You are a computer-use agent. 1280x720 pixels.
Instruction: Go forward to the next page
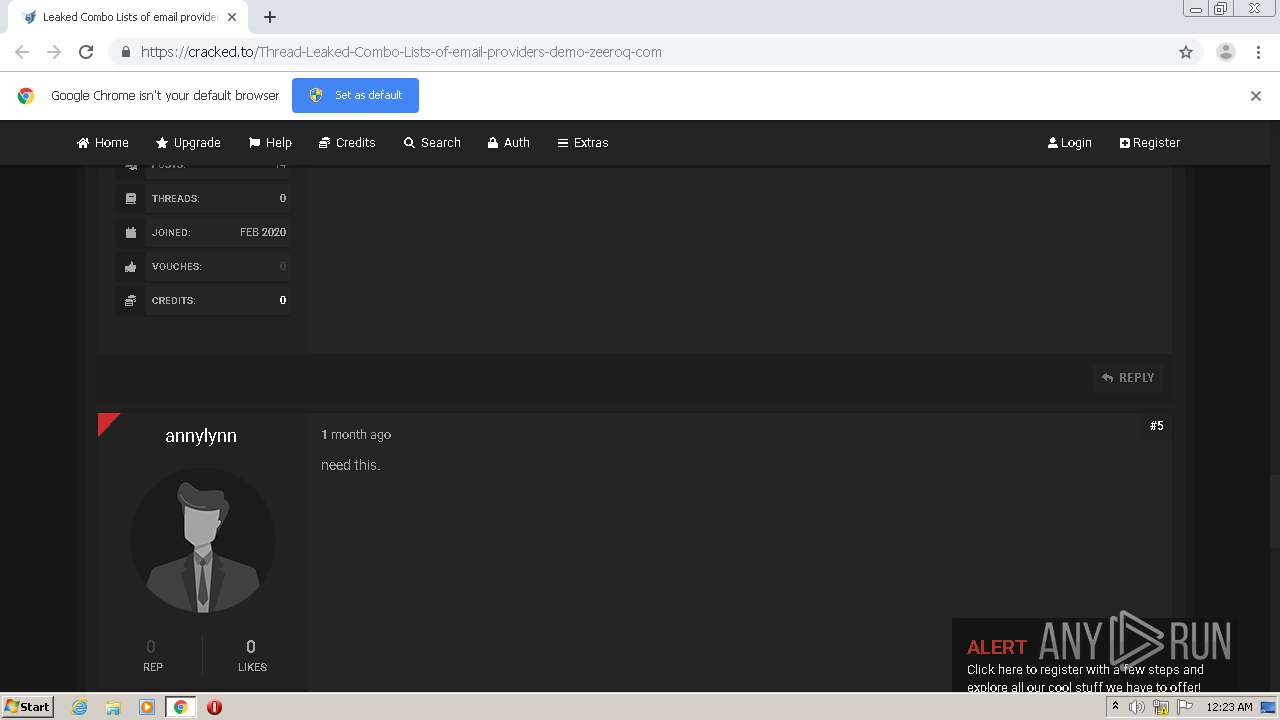click(x=54, y=52)
